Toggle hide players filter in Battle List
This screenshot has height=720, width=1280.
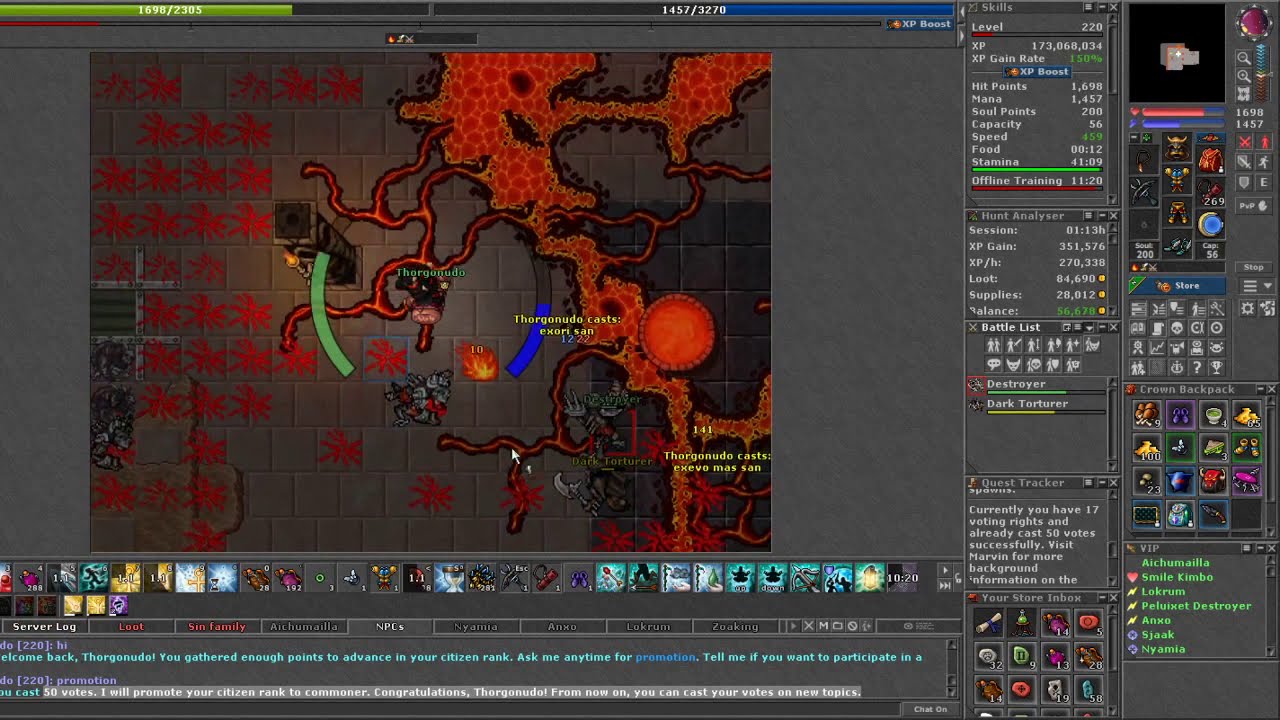coord(994,346)
